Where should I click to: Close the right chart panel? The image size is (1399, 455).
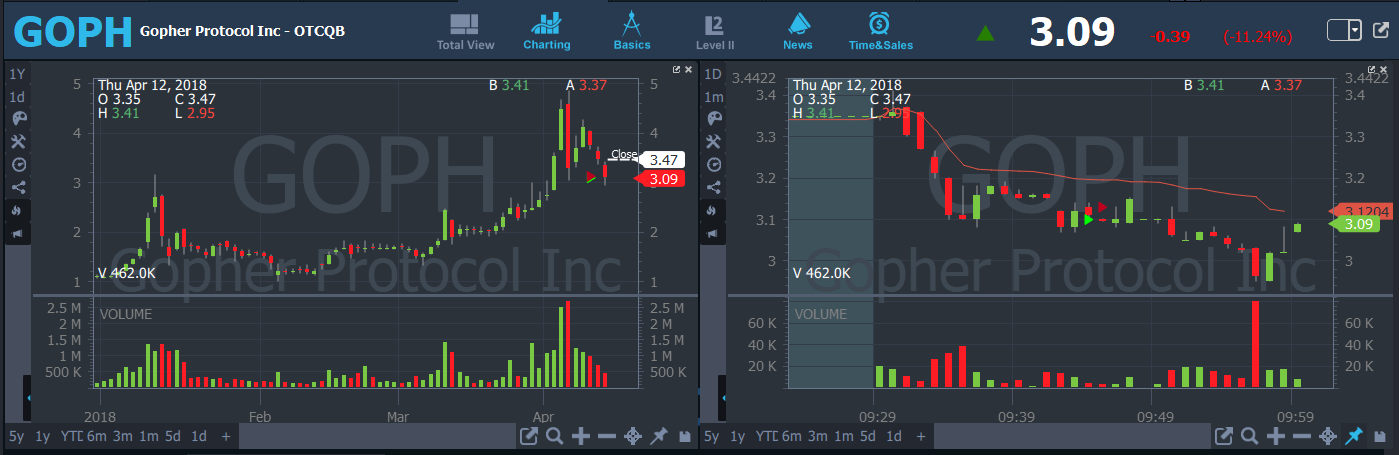point(1384,70)
